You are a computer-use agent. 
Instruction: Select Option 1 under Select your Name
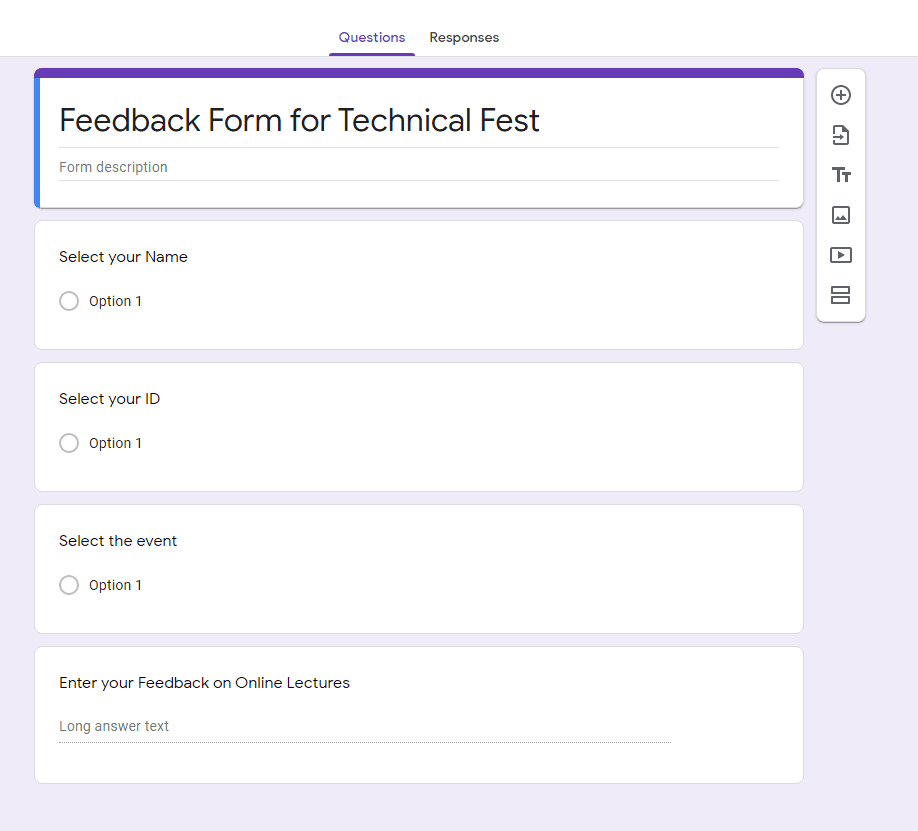click(69, 301)
